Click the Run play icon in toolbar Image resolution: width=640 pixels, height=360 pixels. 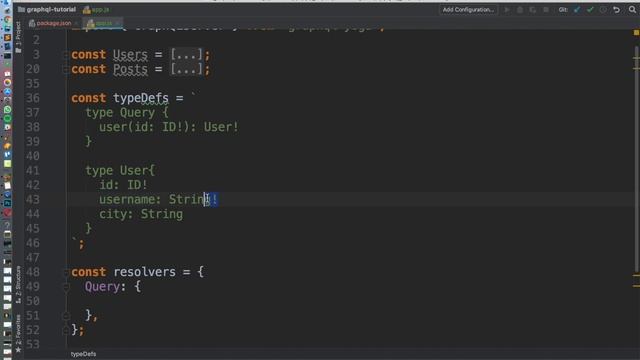[x=507, y=9]
